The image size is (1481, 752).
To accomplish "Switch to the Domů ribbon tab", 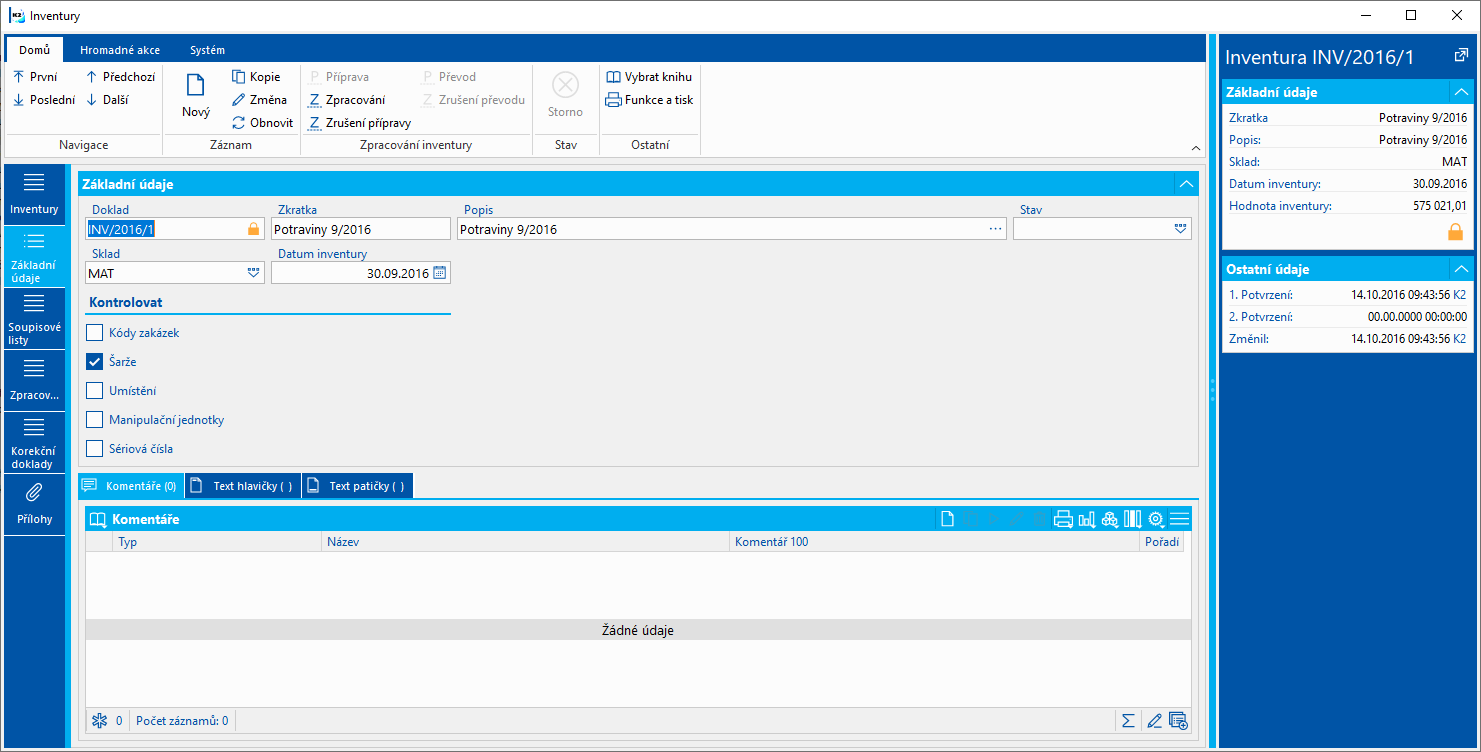I will tap(34, 50).
